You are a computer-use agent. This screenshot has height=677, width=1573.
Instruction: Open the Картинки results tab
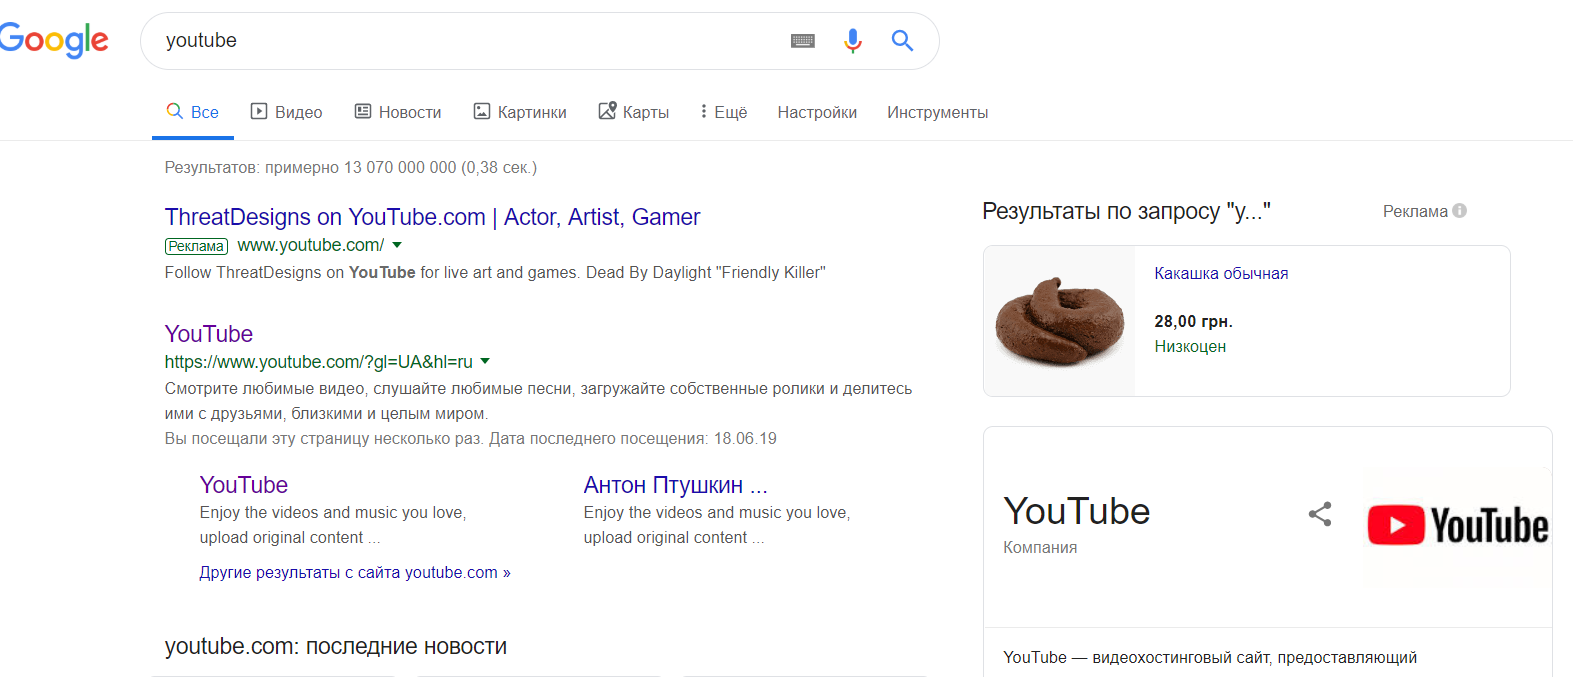coord(520,112)
